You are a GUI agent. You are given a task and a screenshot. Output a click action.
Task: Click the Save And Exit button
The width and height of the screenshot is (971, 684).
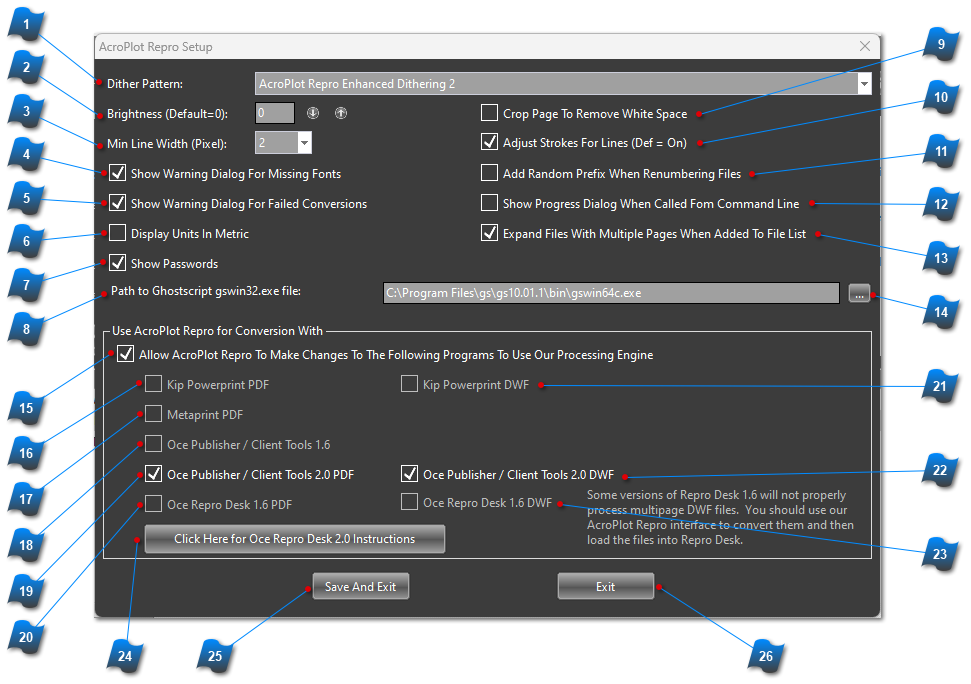click(360, 586)
